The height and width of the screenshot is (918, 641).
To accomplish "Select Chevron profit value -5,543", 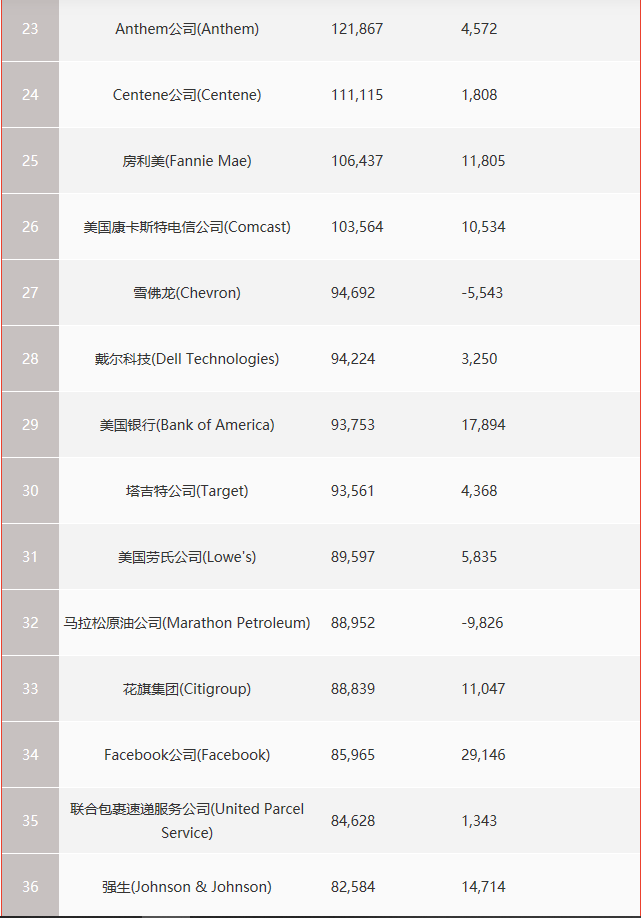I will point(482,293).
